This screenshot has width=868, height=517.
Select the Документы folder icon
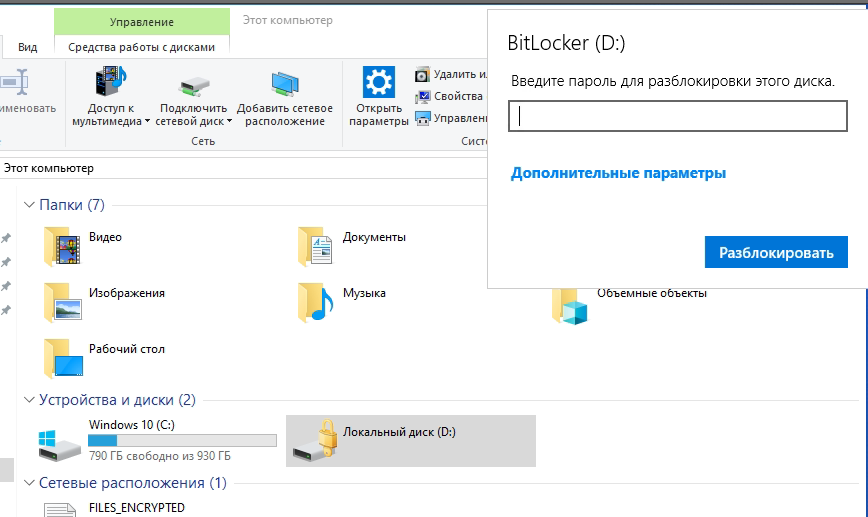click(315, 246)
